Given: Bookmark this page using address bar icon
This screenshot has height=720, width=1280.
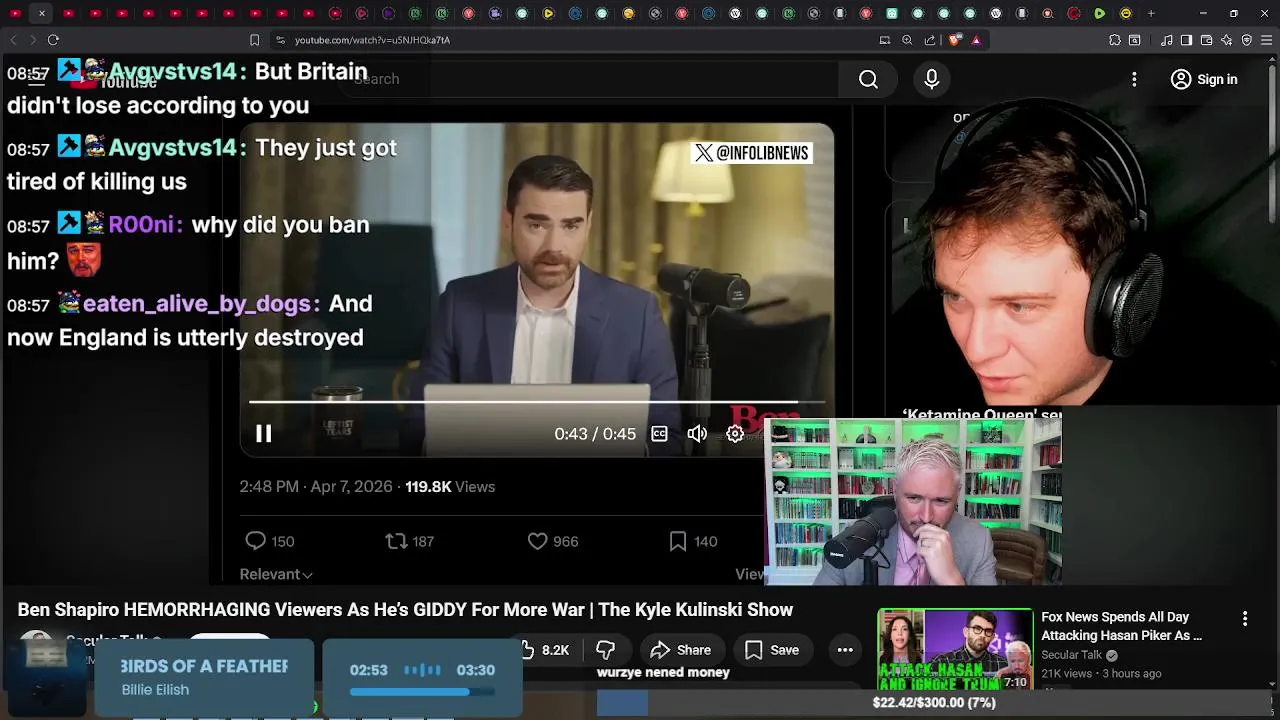Looking at the screenshot, I should click(254, 40).
